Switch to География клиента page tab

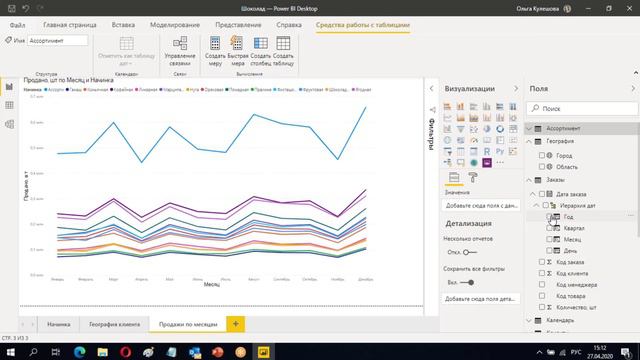pyautogui.click(x=114, y=324)
